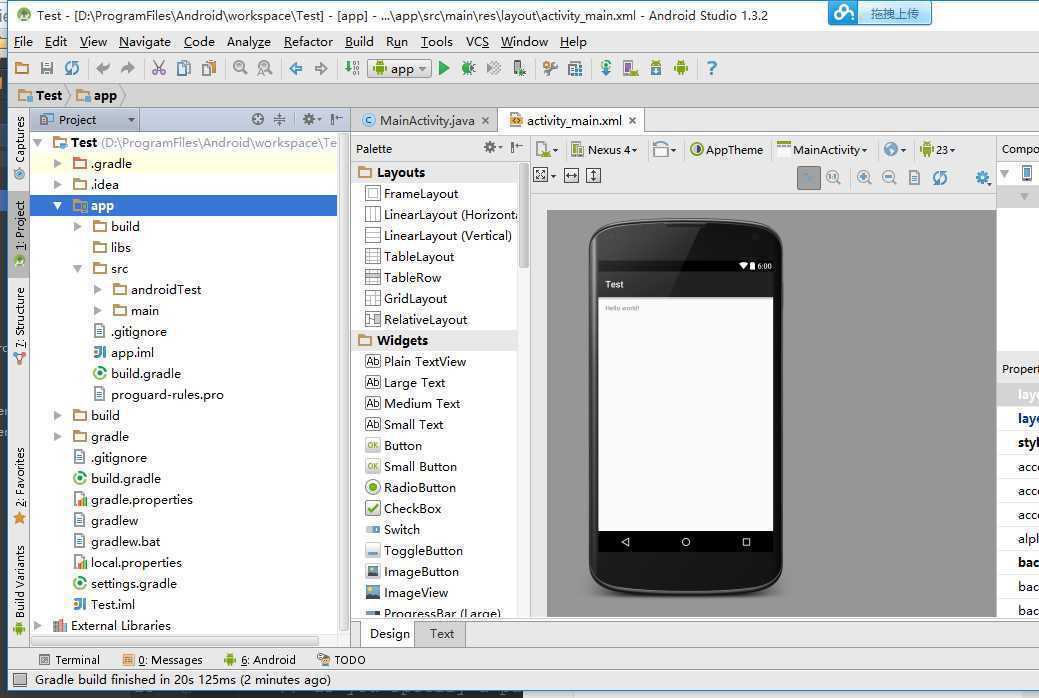This screenshot has height=698, width=1039.
Task: Run the app with green play icon
Action: [x=444, y=68]
